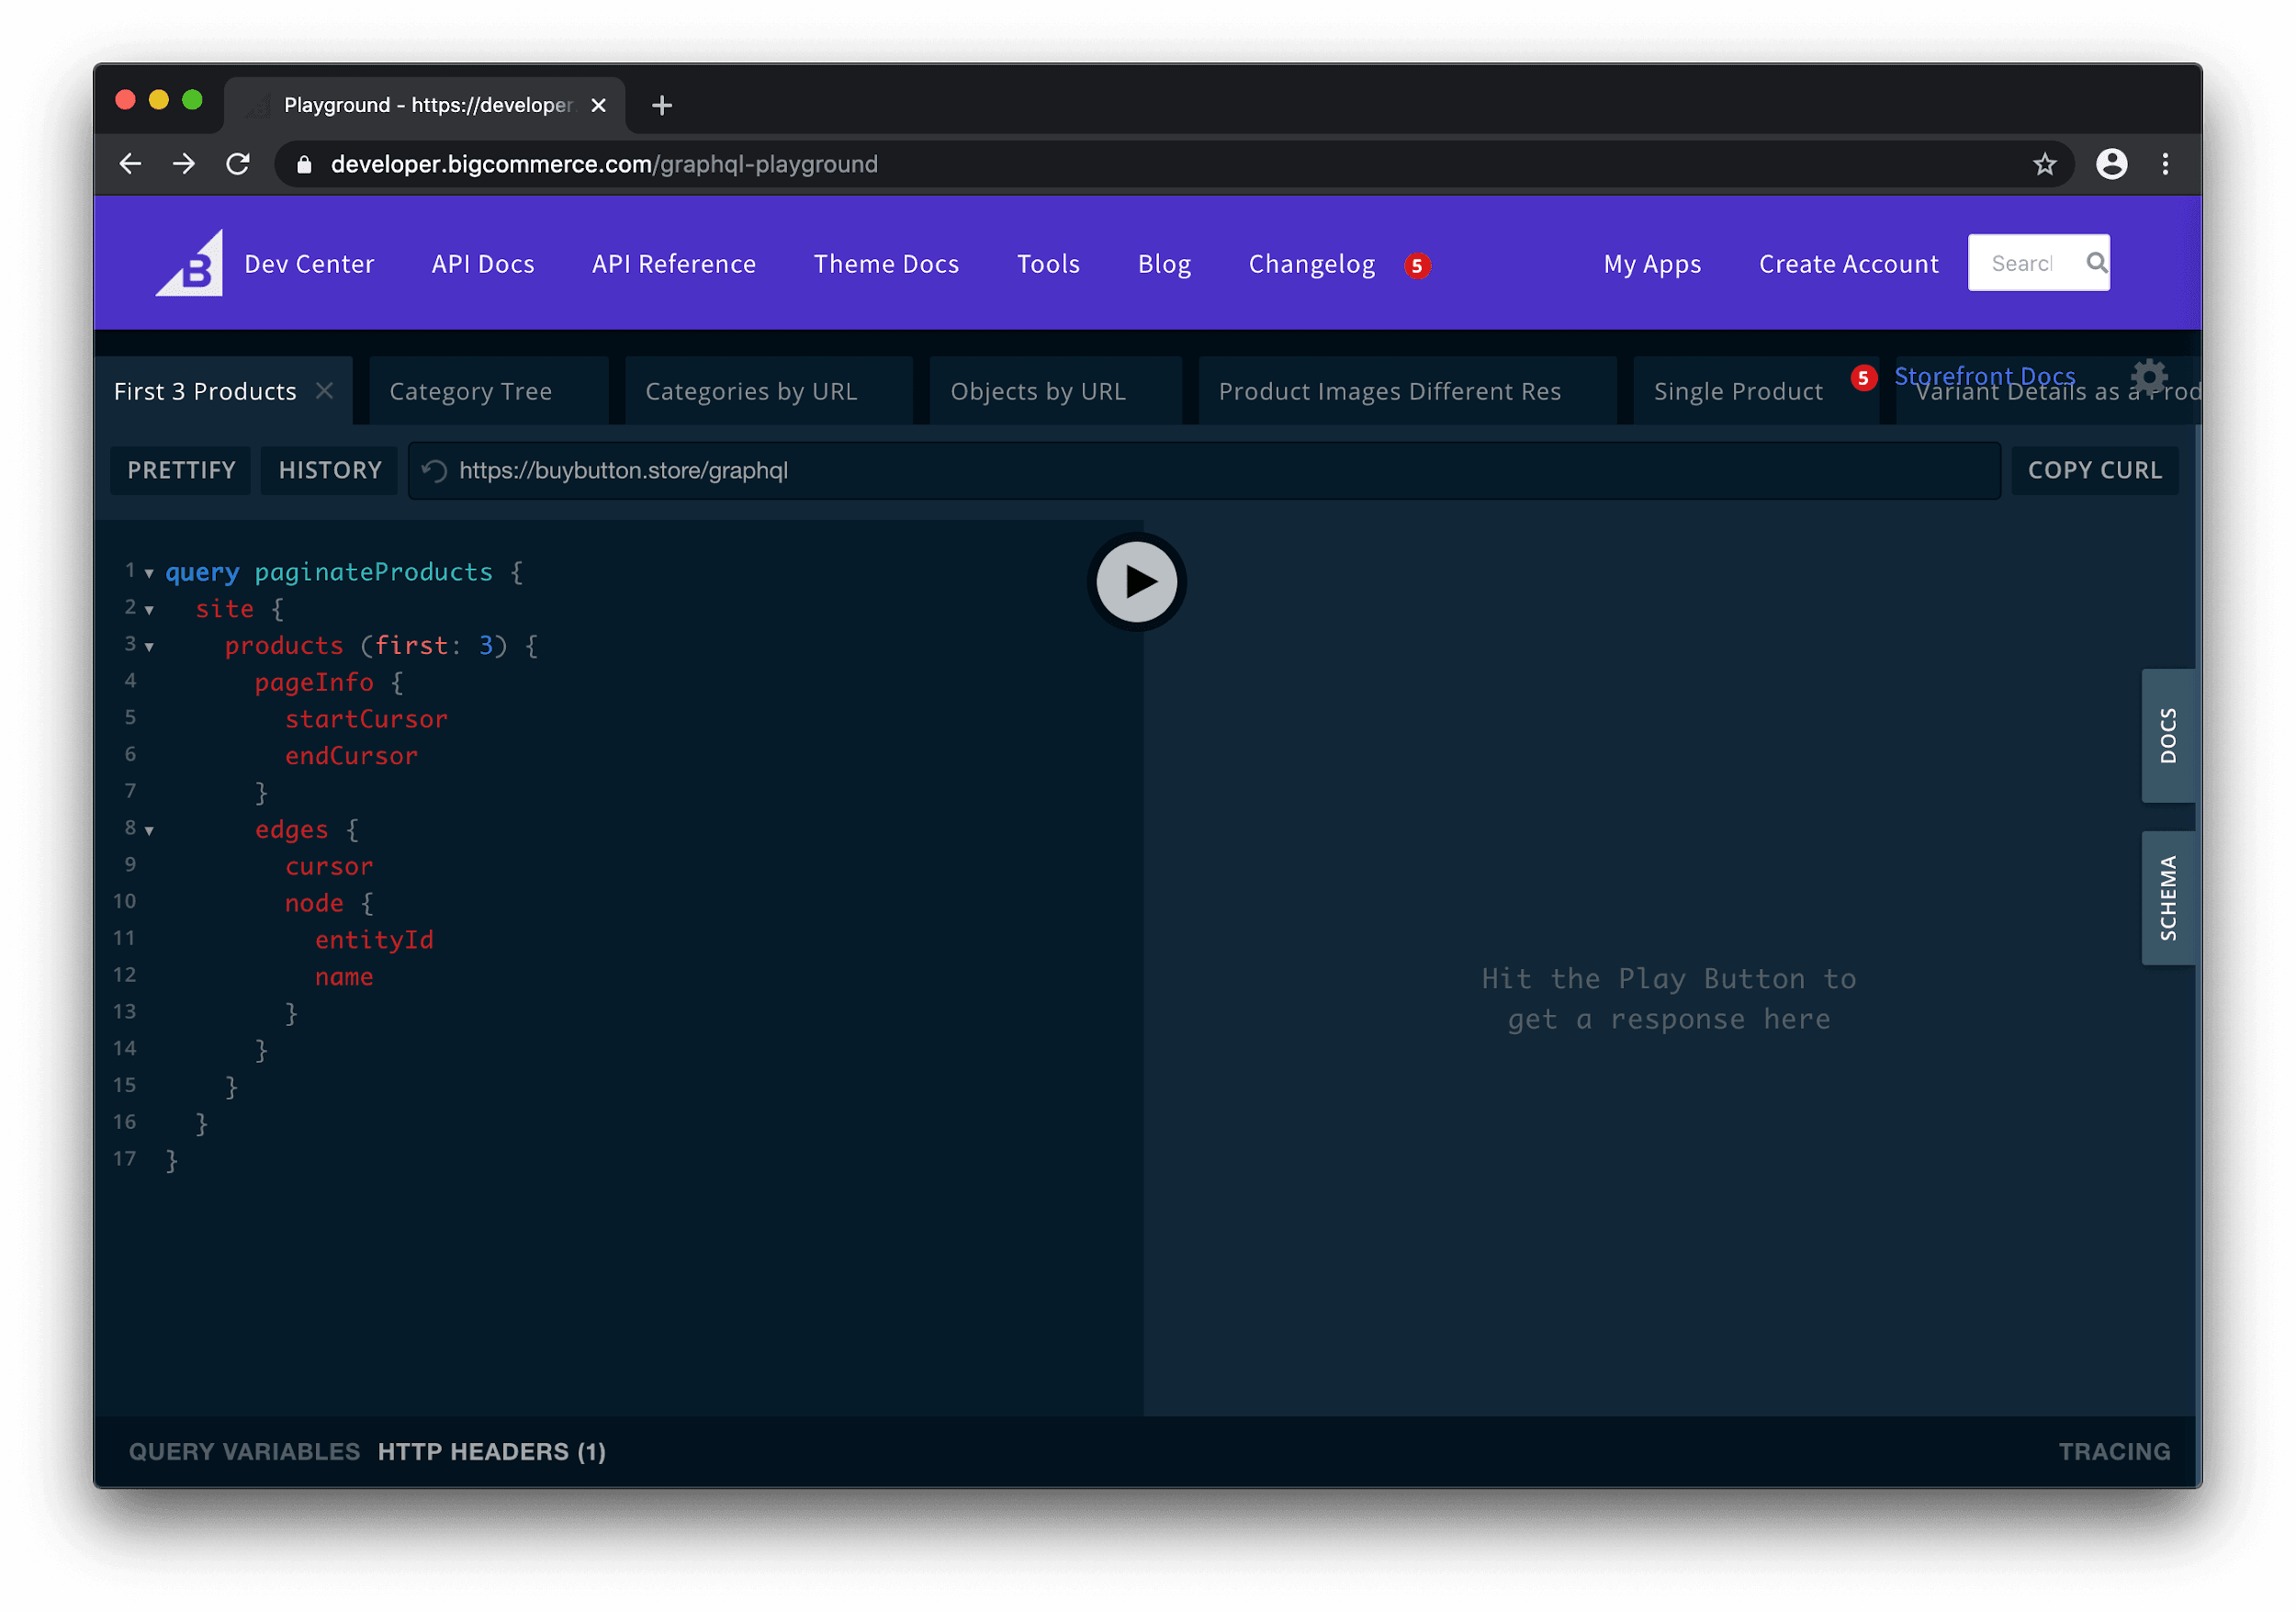Reload the page in the browser

click(239, 164)
